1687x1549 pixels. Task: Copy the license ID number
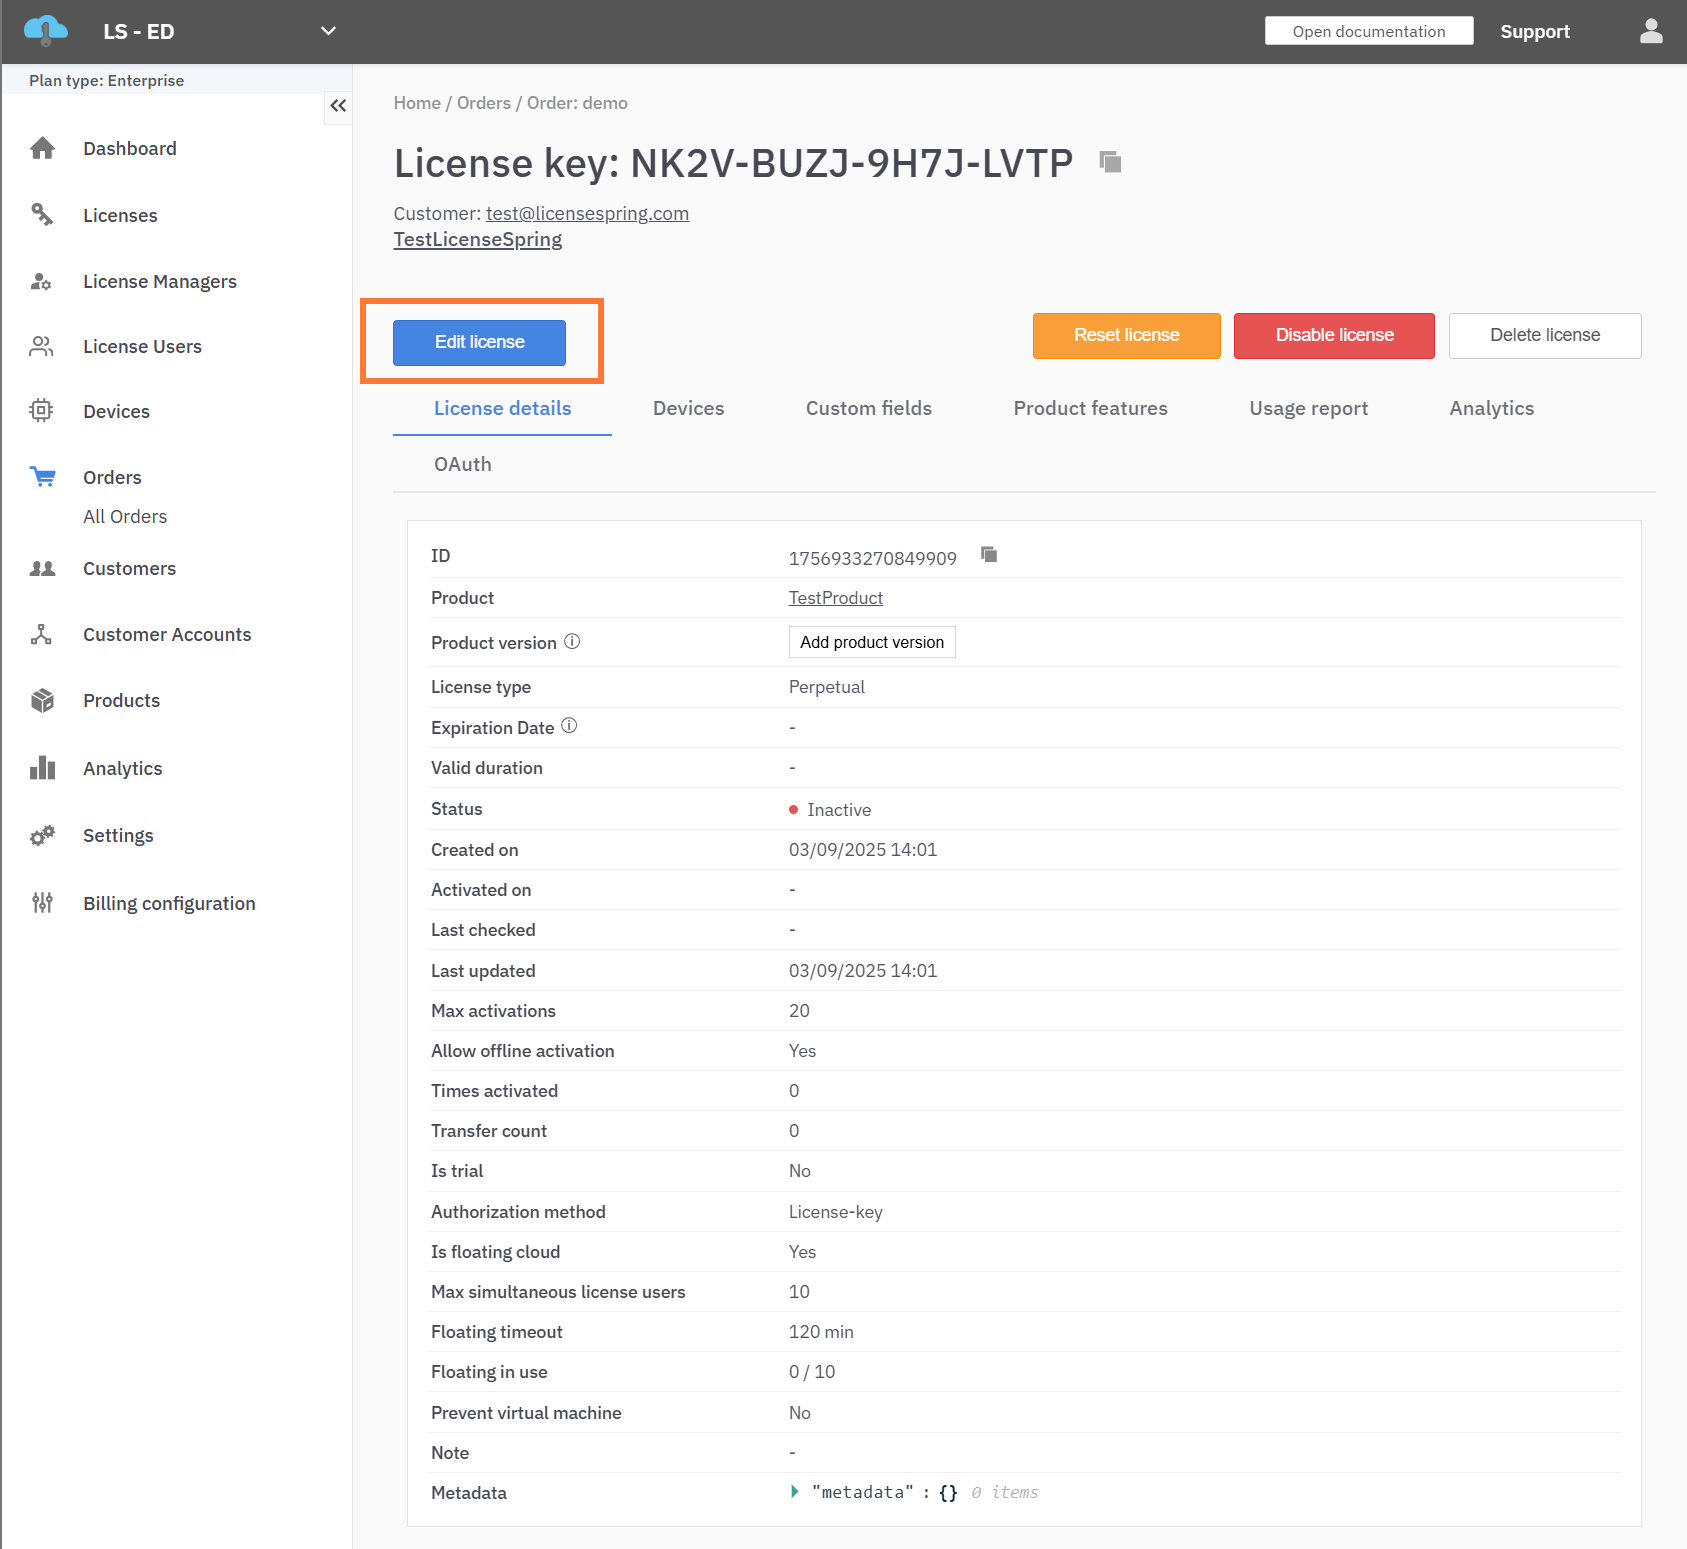(989, 555)
